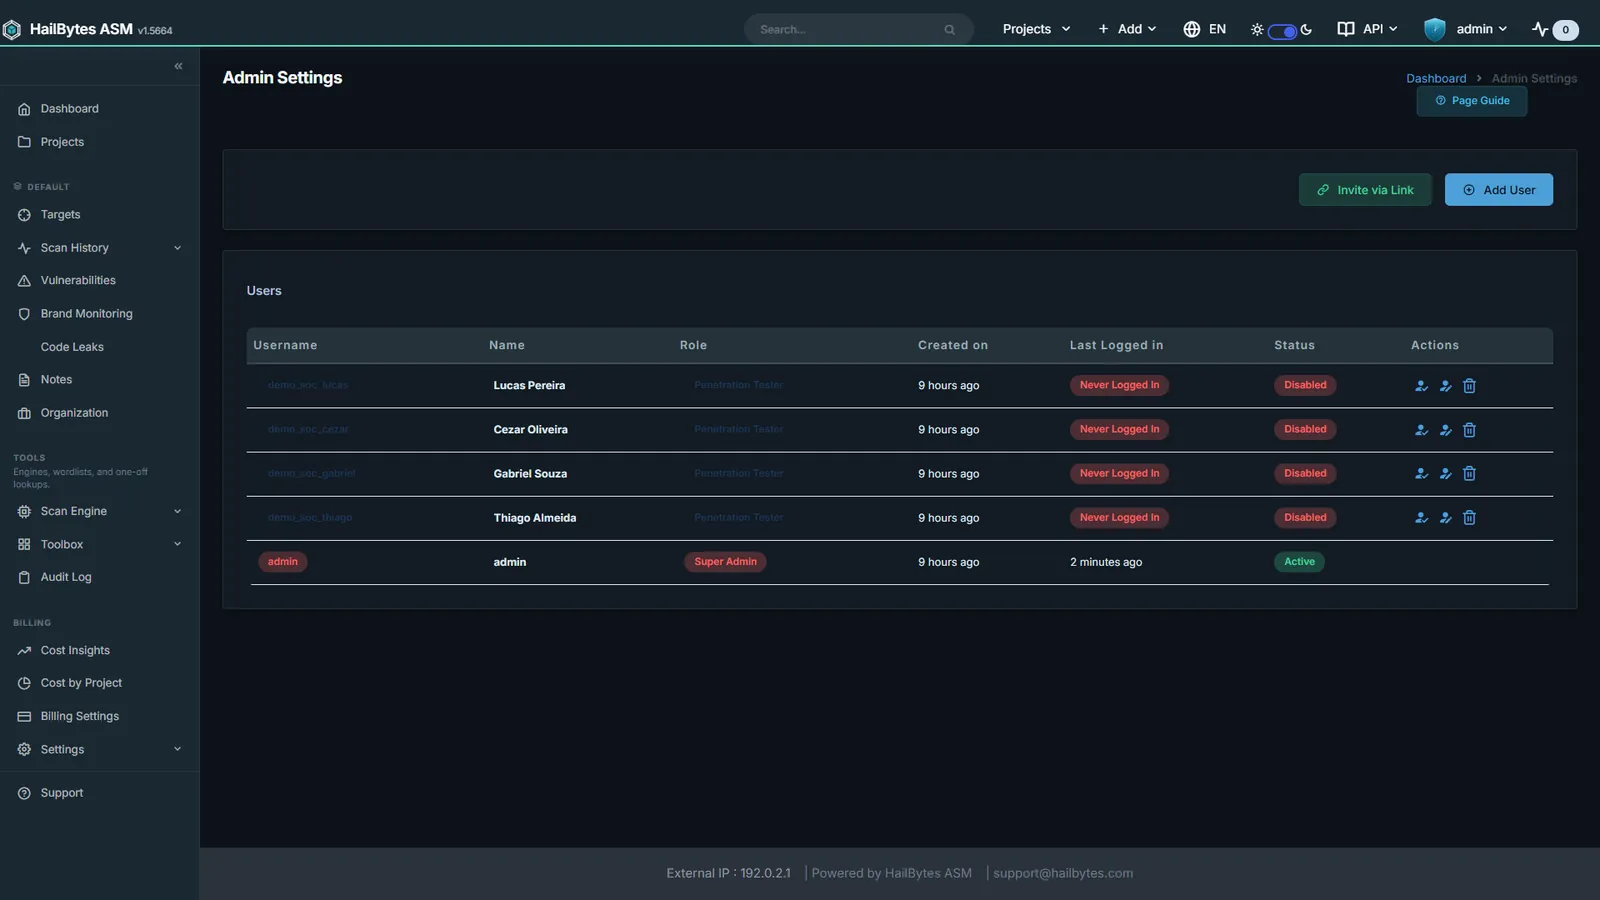Click the Status column header
The image size is (1600, 900).
click(x=1294, y=345)
